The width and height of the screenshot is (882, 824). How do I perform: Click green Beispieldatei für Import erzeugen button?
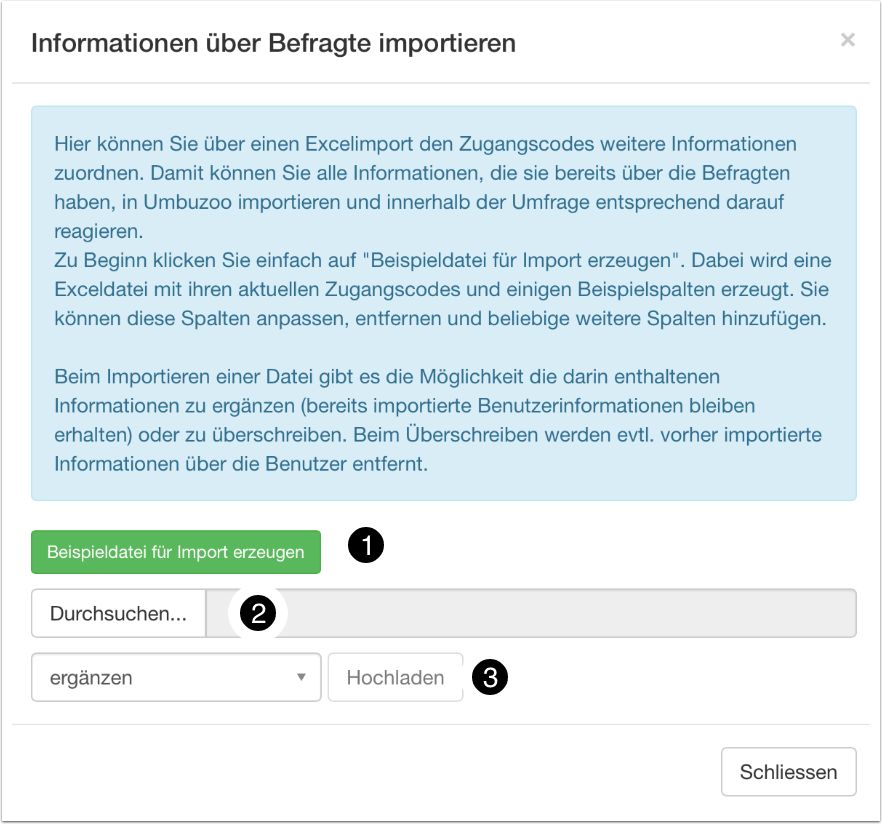[x=176, y=552]
